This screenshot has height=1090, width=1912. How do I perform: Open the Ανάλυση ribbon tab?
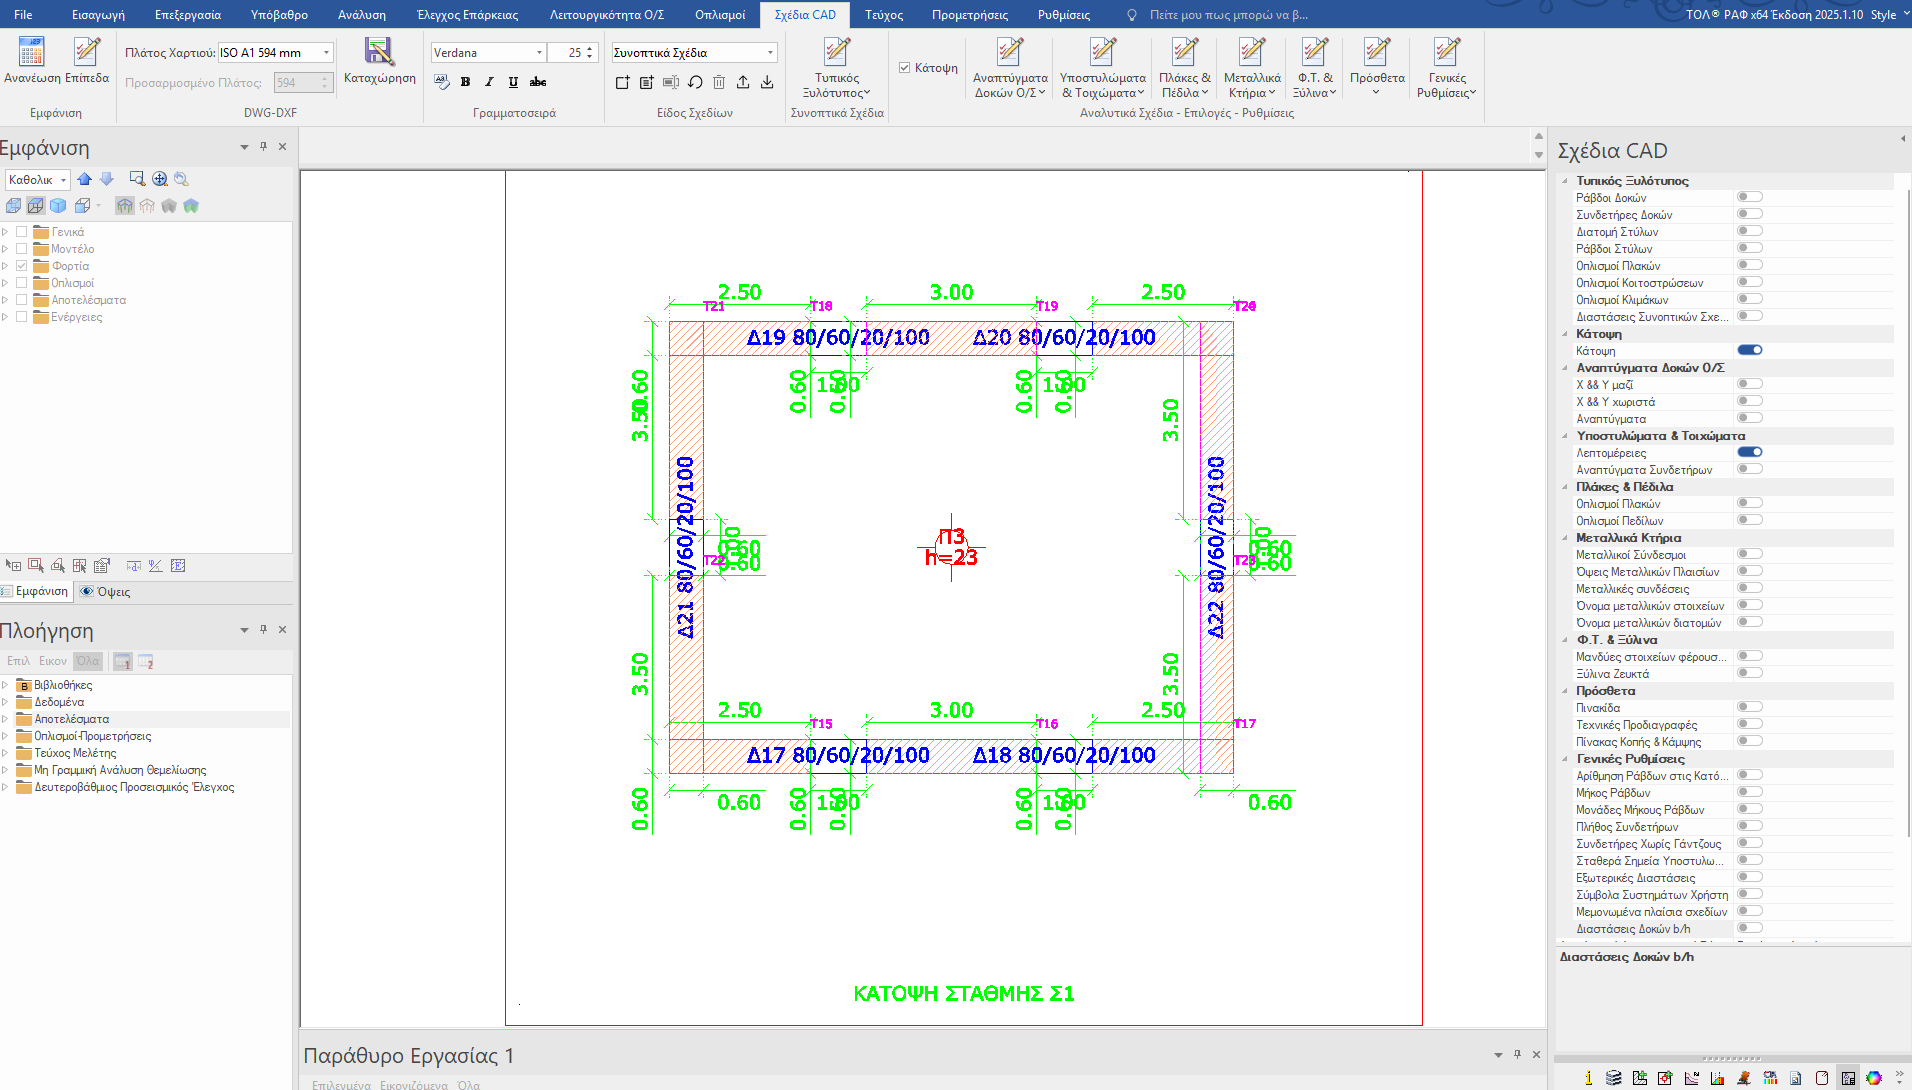[x=361, y=15]
